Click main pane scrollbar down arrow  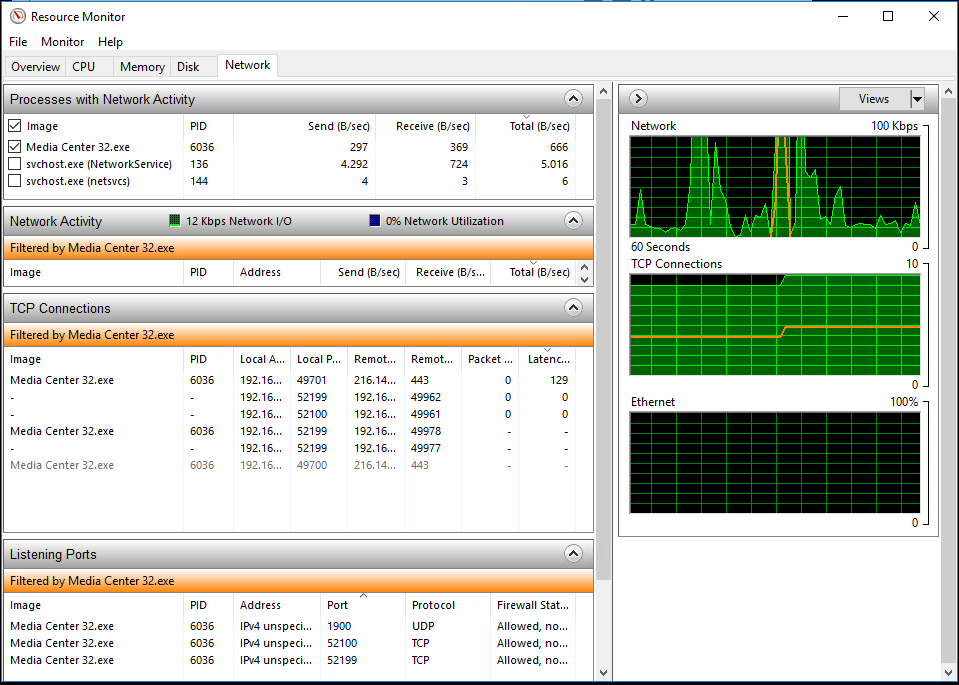(x=603, y=673)
